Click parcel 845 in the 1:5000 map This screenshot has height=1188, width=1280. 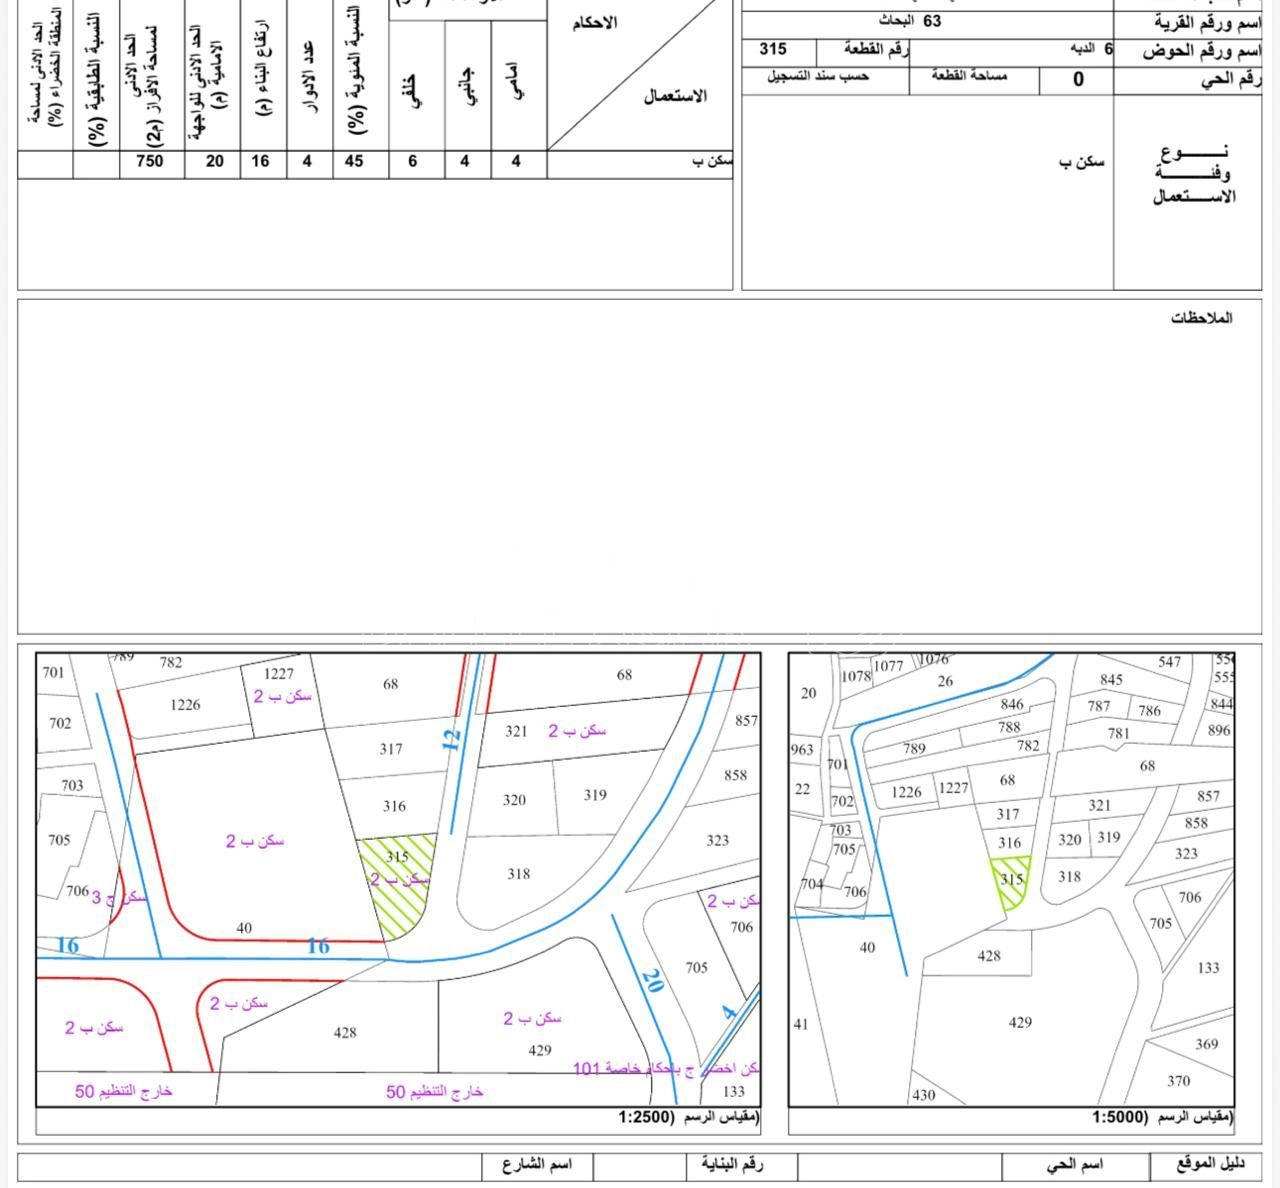tap(1111, 680)
